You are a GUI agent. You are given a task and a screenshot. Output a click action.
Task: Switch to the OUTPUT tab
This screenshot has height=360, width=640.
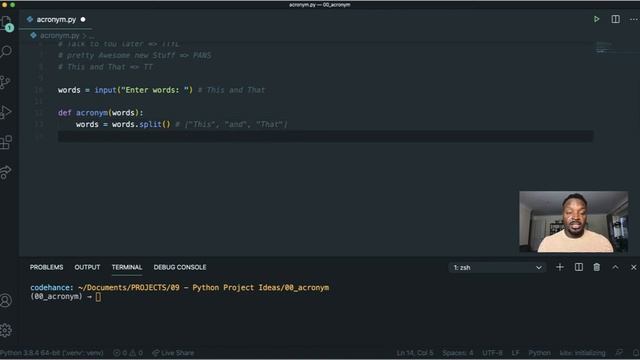coord(87,267)
